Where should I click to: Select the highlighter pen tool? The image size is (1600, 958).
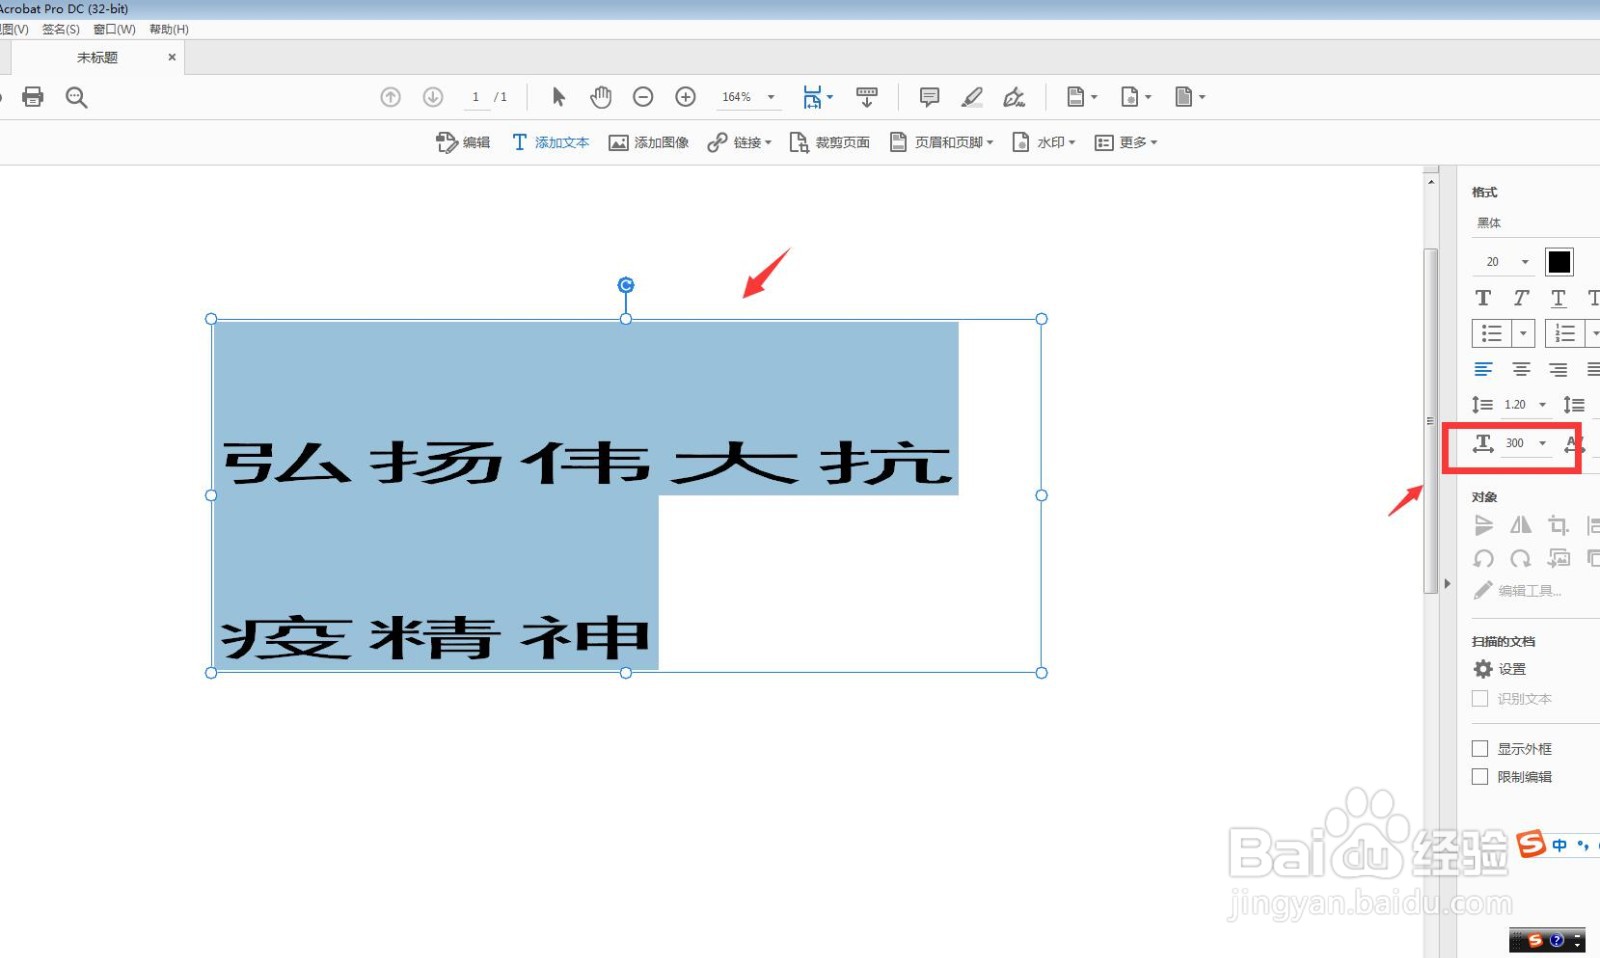[x=972, y=97]
